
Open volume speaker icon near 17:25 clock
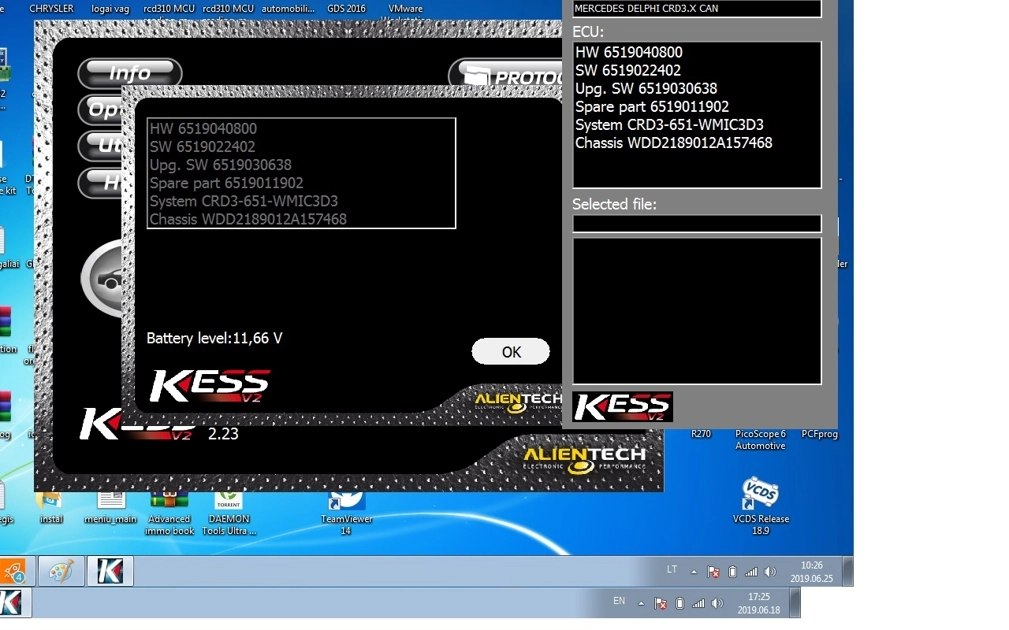(717, 604)
